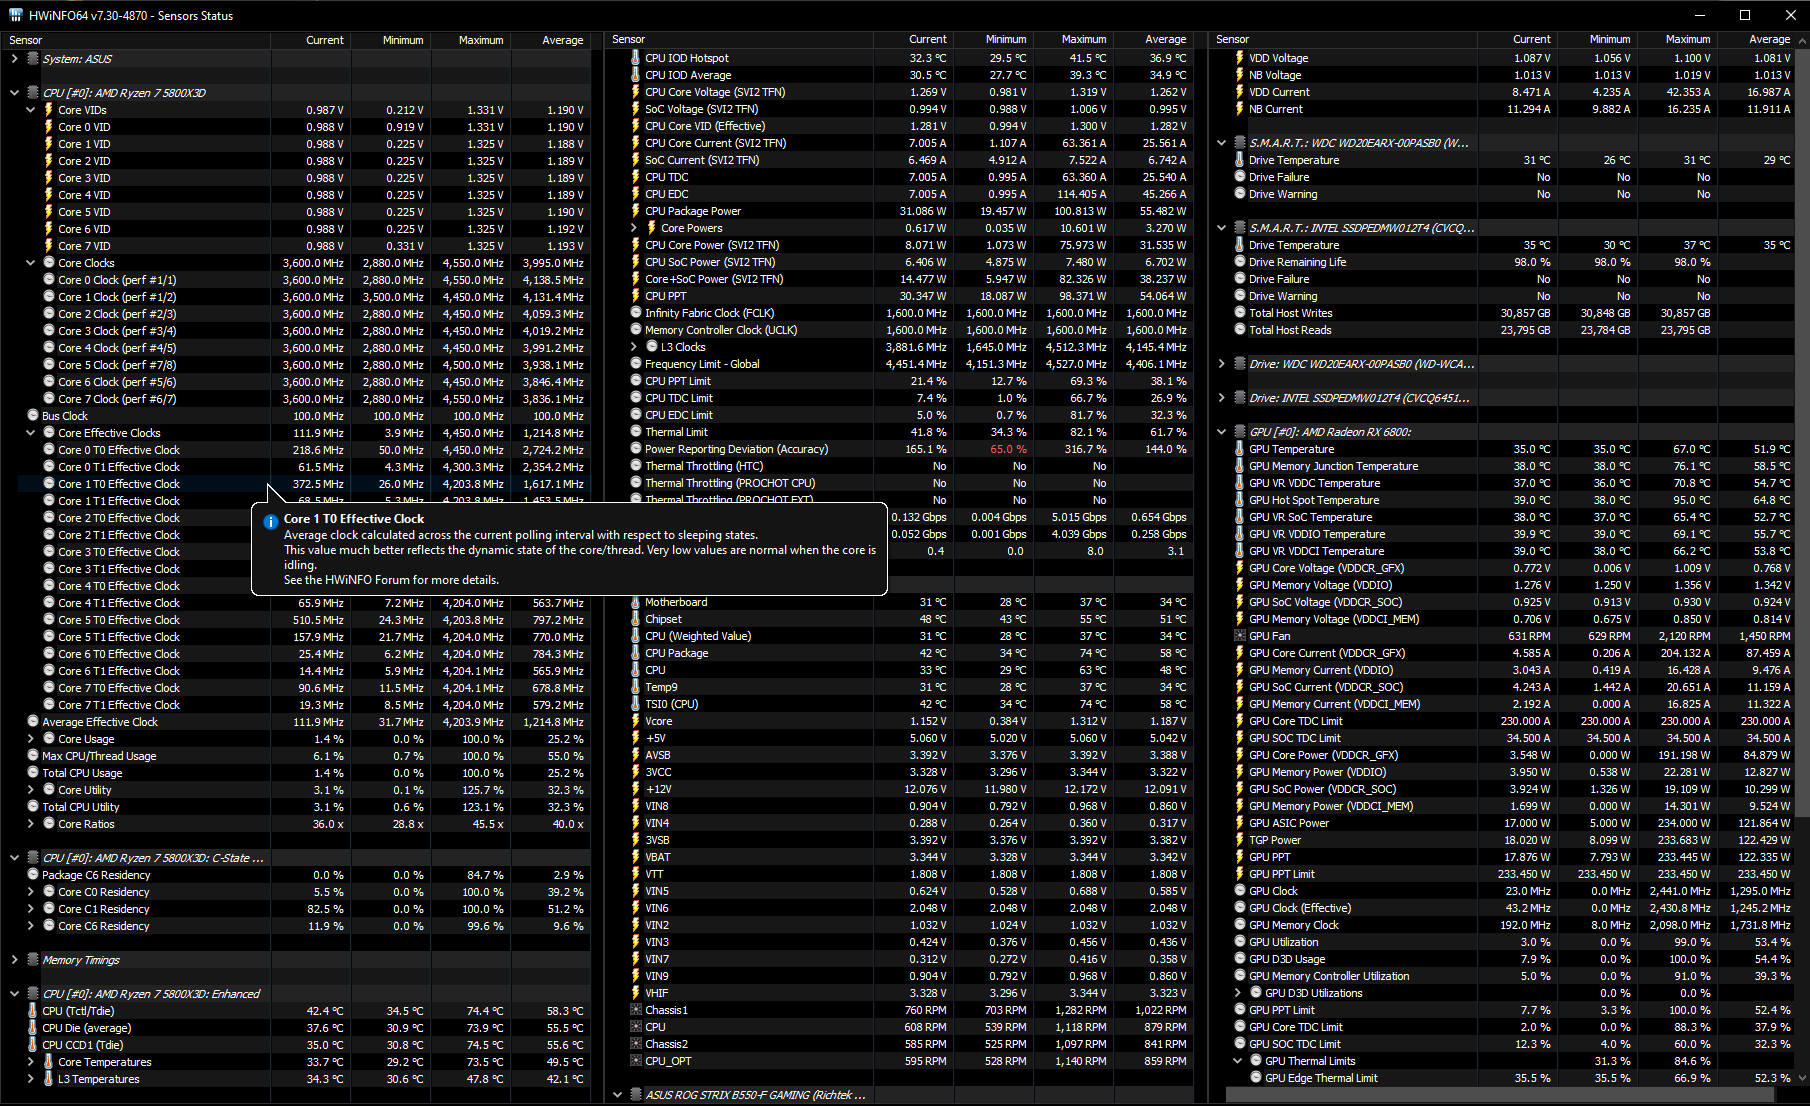Select the icon beside Power Reporting Deviation (Accuracy)
This screenshot has height=1106, width=1810.
click(x=636, y=449)
